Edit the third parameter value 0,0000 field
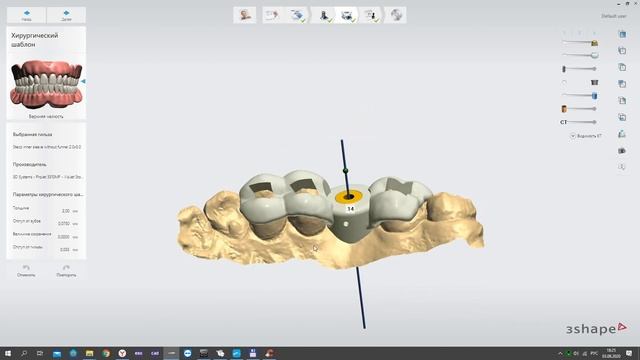The image size is (640, 360). pos(64,237)
